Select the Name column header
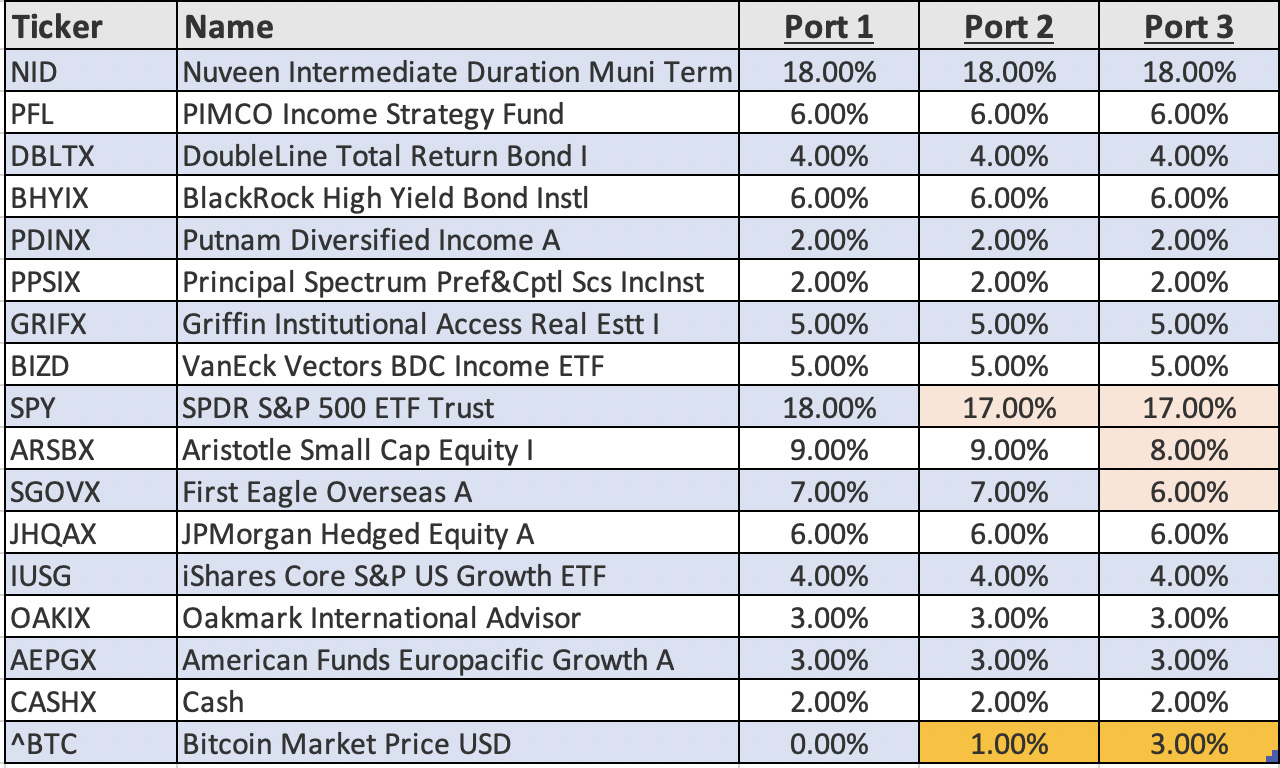Image resolution: width=1280 pixels, height=768 pixels. coord(229,27)
